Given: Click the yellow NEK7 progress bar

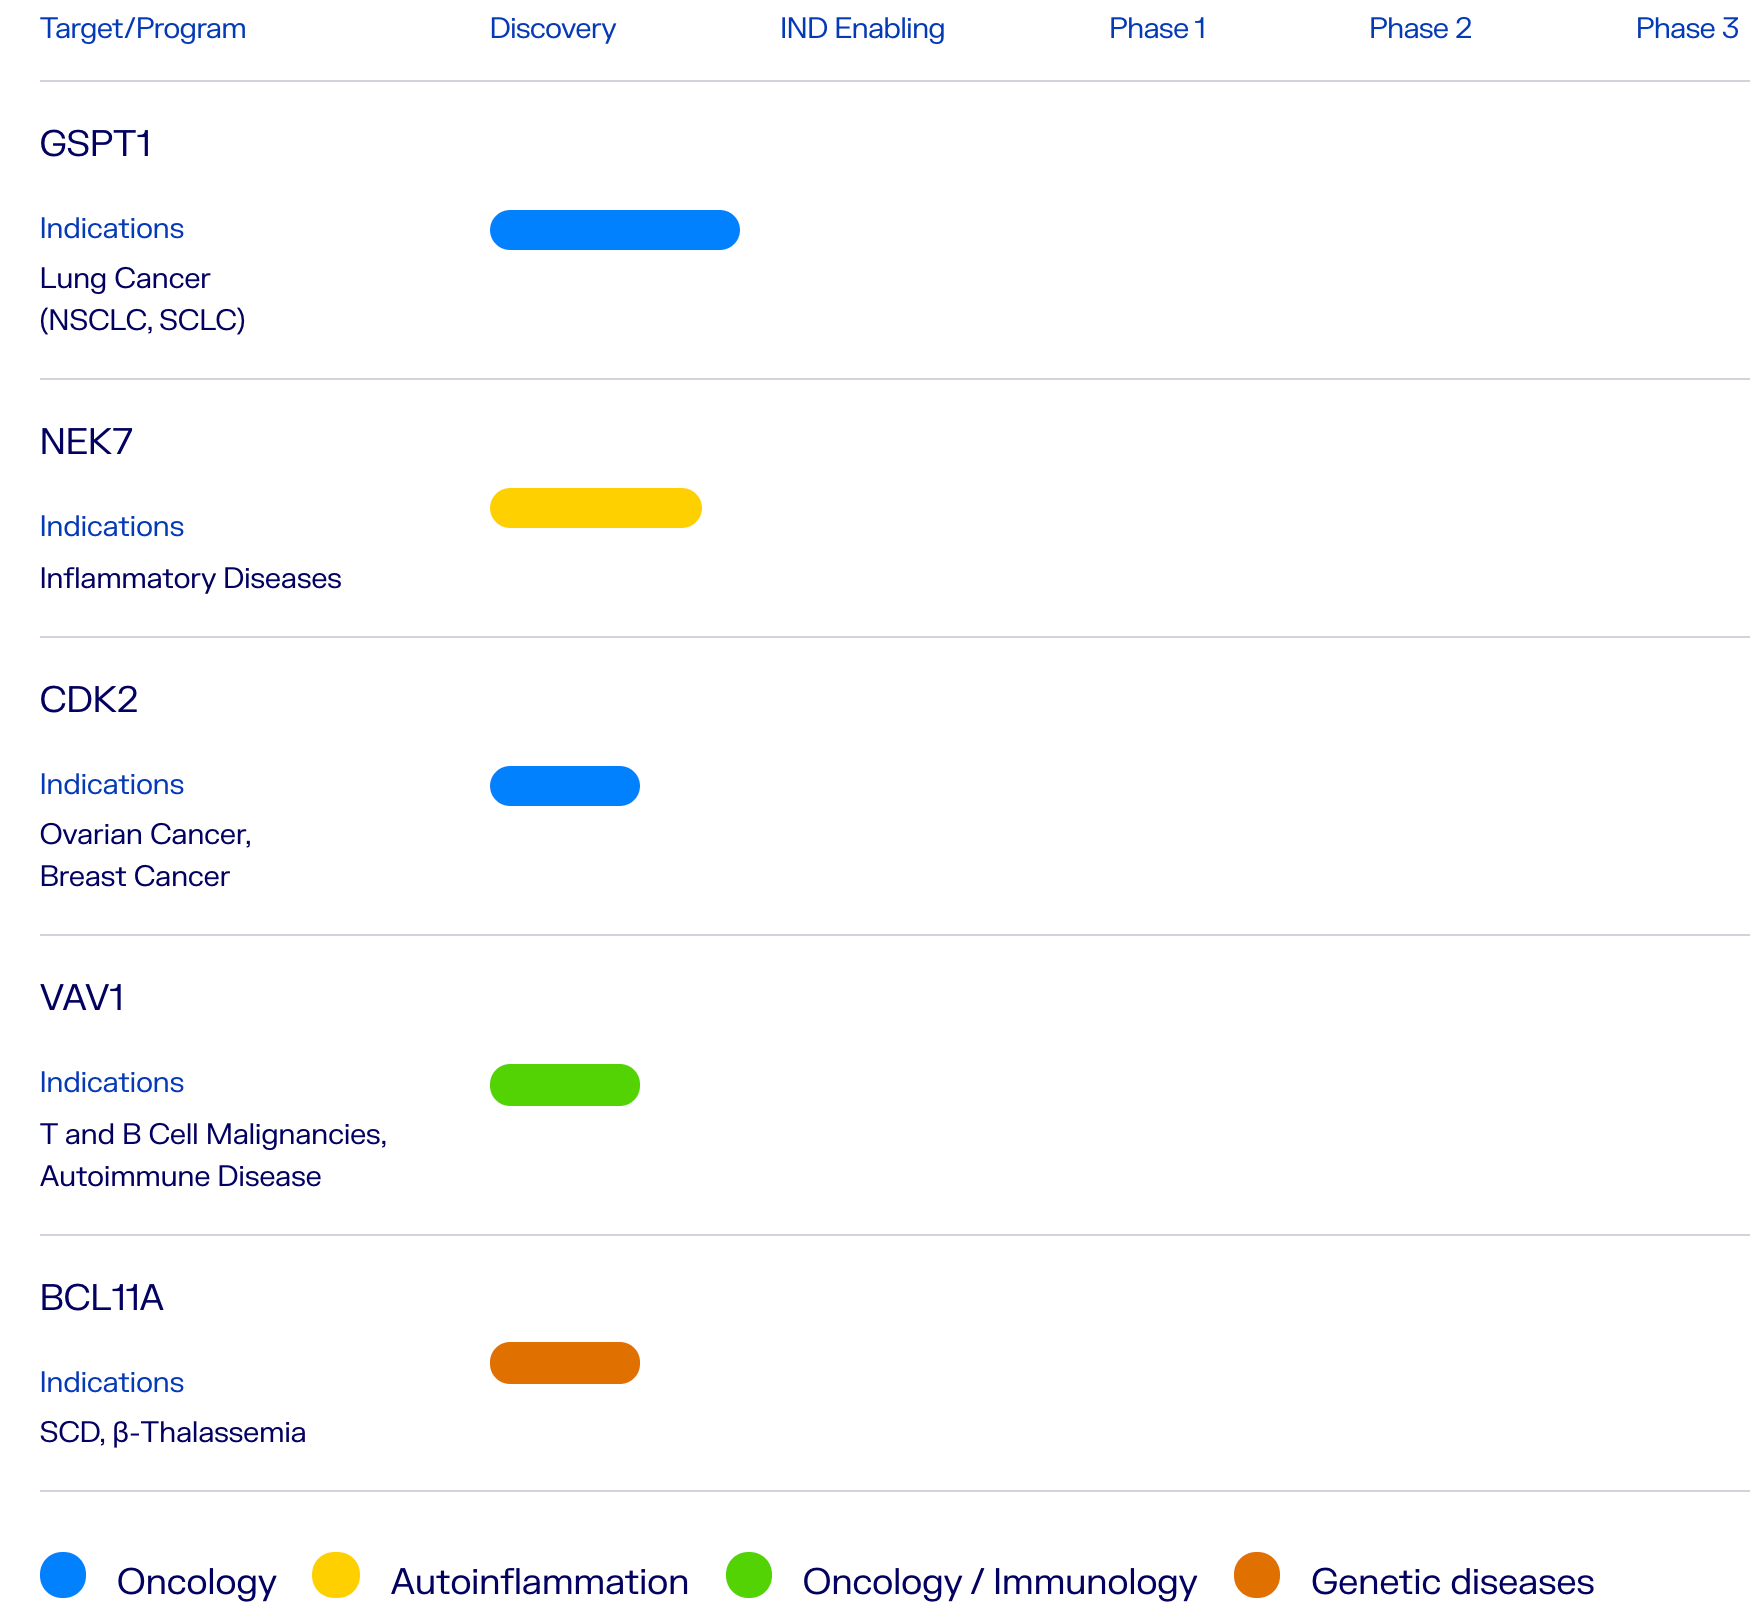Looking at the screenshot, I should tap(596, 508).
